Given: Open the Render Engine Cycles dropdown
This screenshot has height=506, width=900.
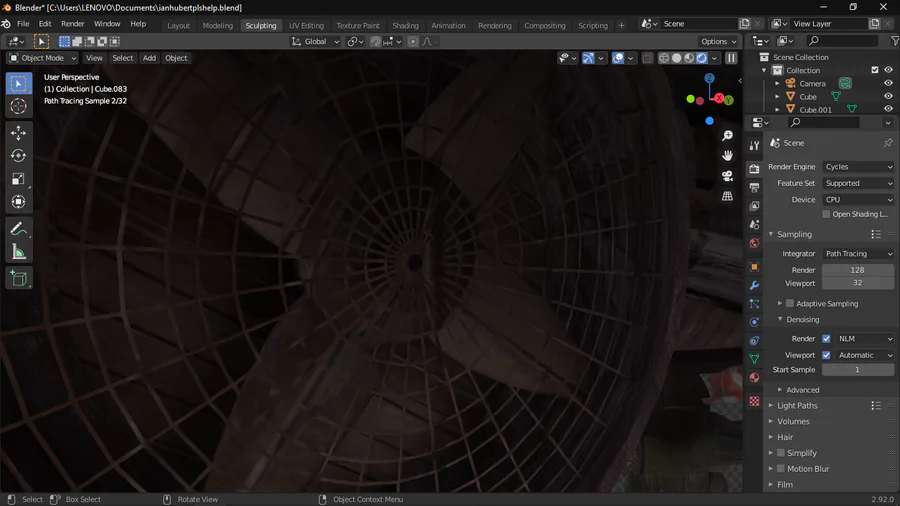Looking at the screenshot, I should click(858, 166).
